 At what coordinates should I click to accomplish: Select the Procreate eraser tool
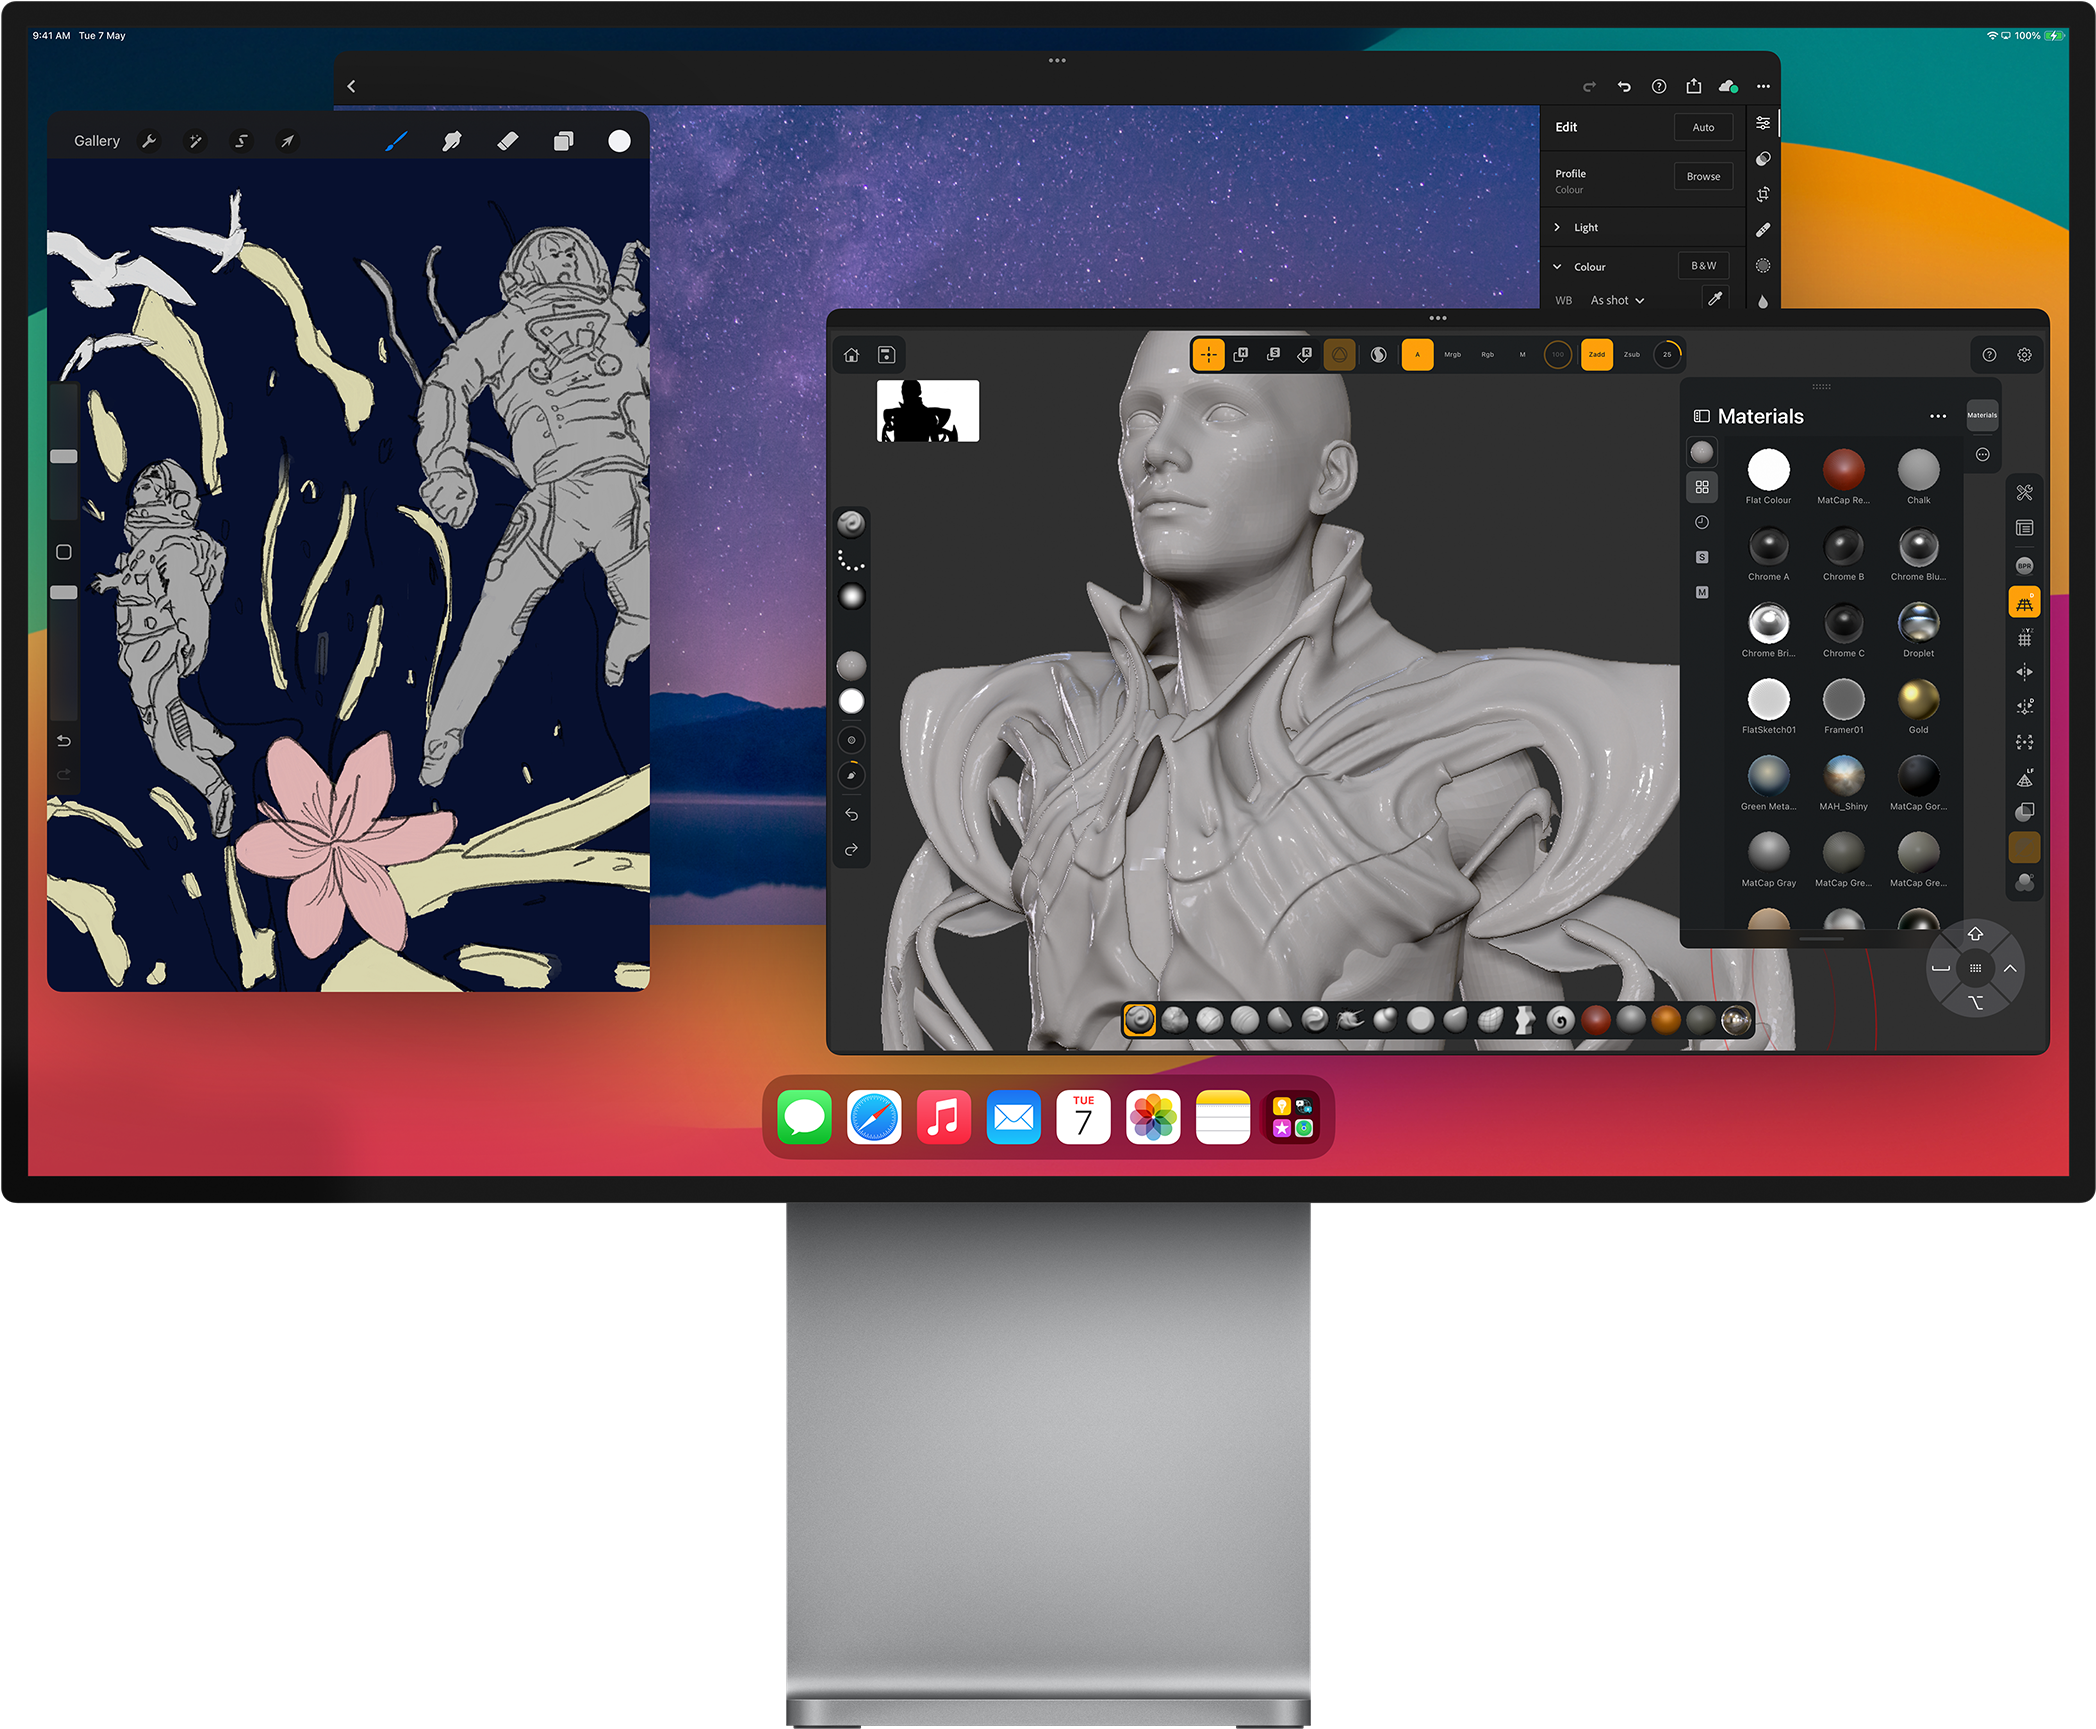click(x=507, y=141)
